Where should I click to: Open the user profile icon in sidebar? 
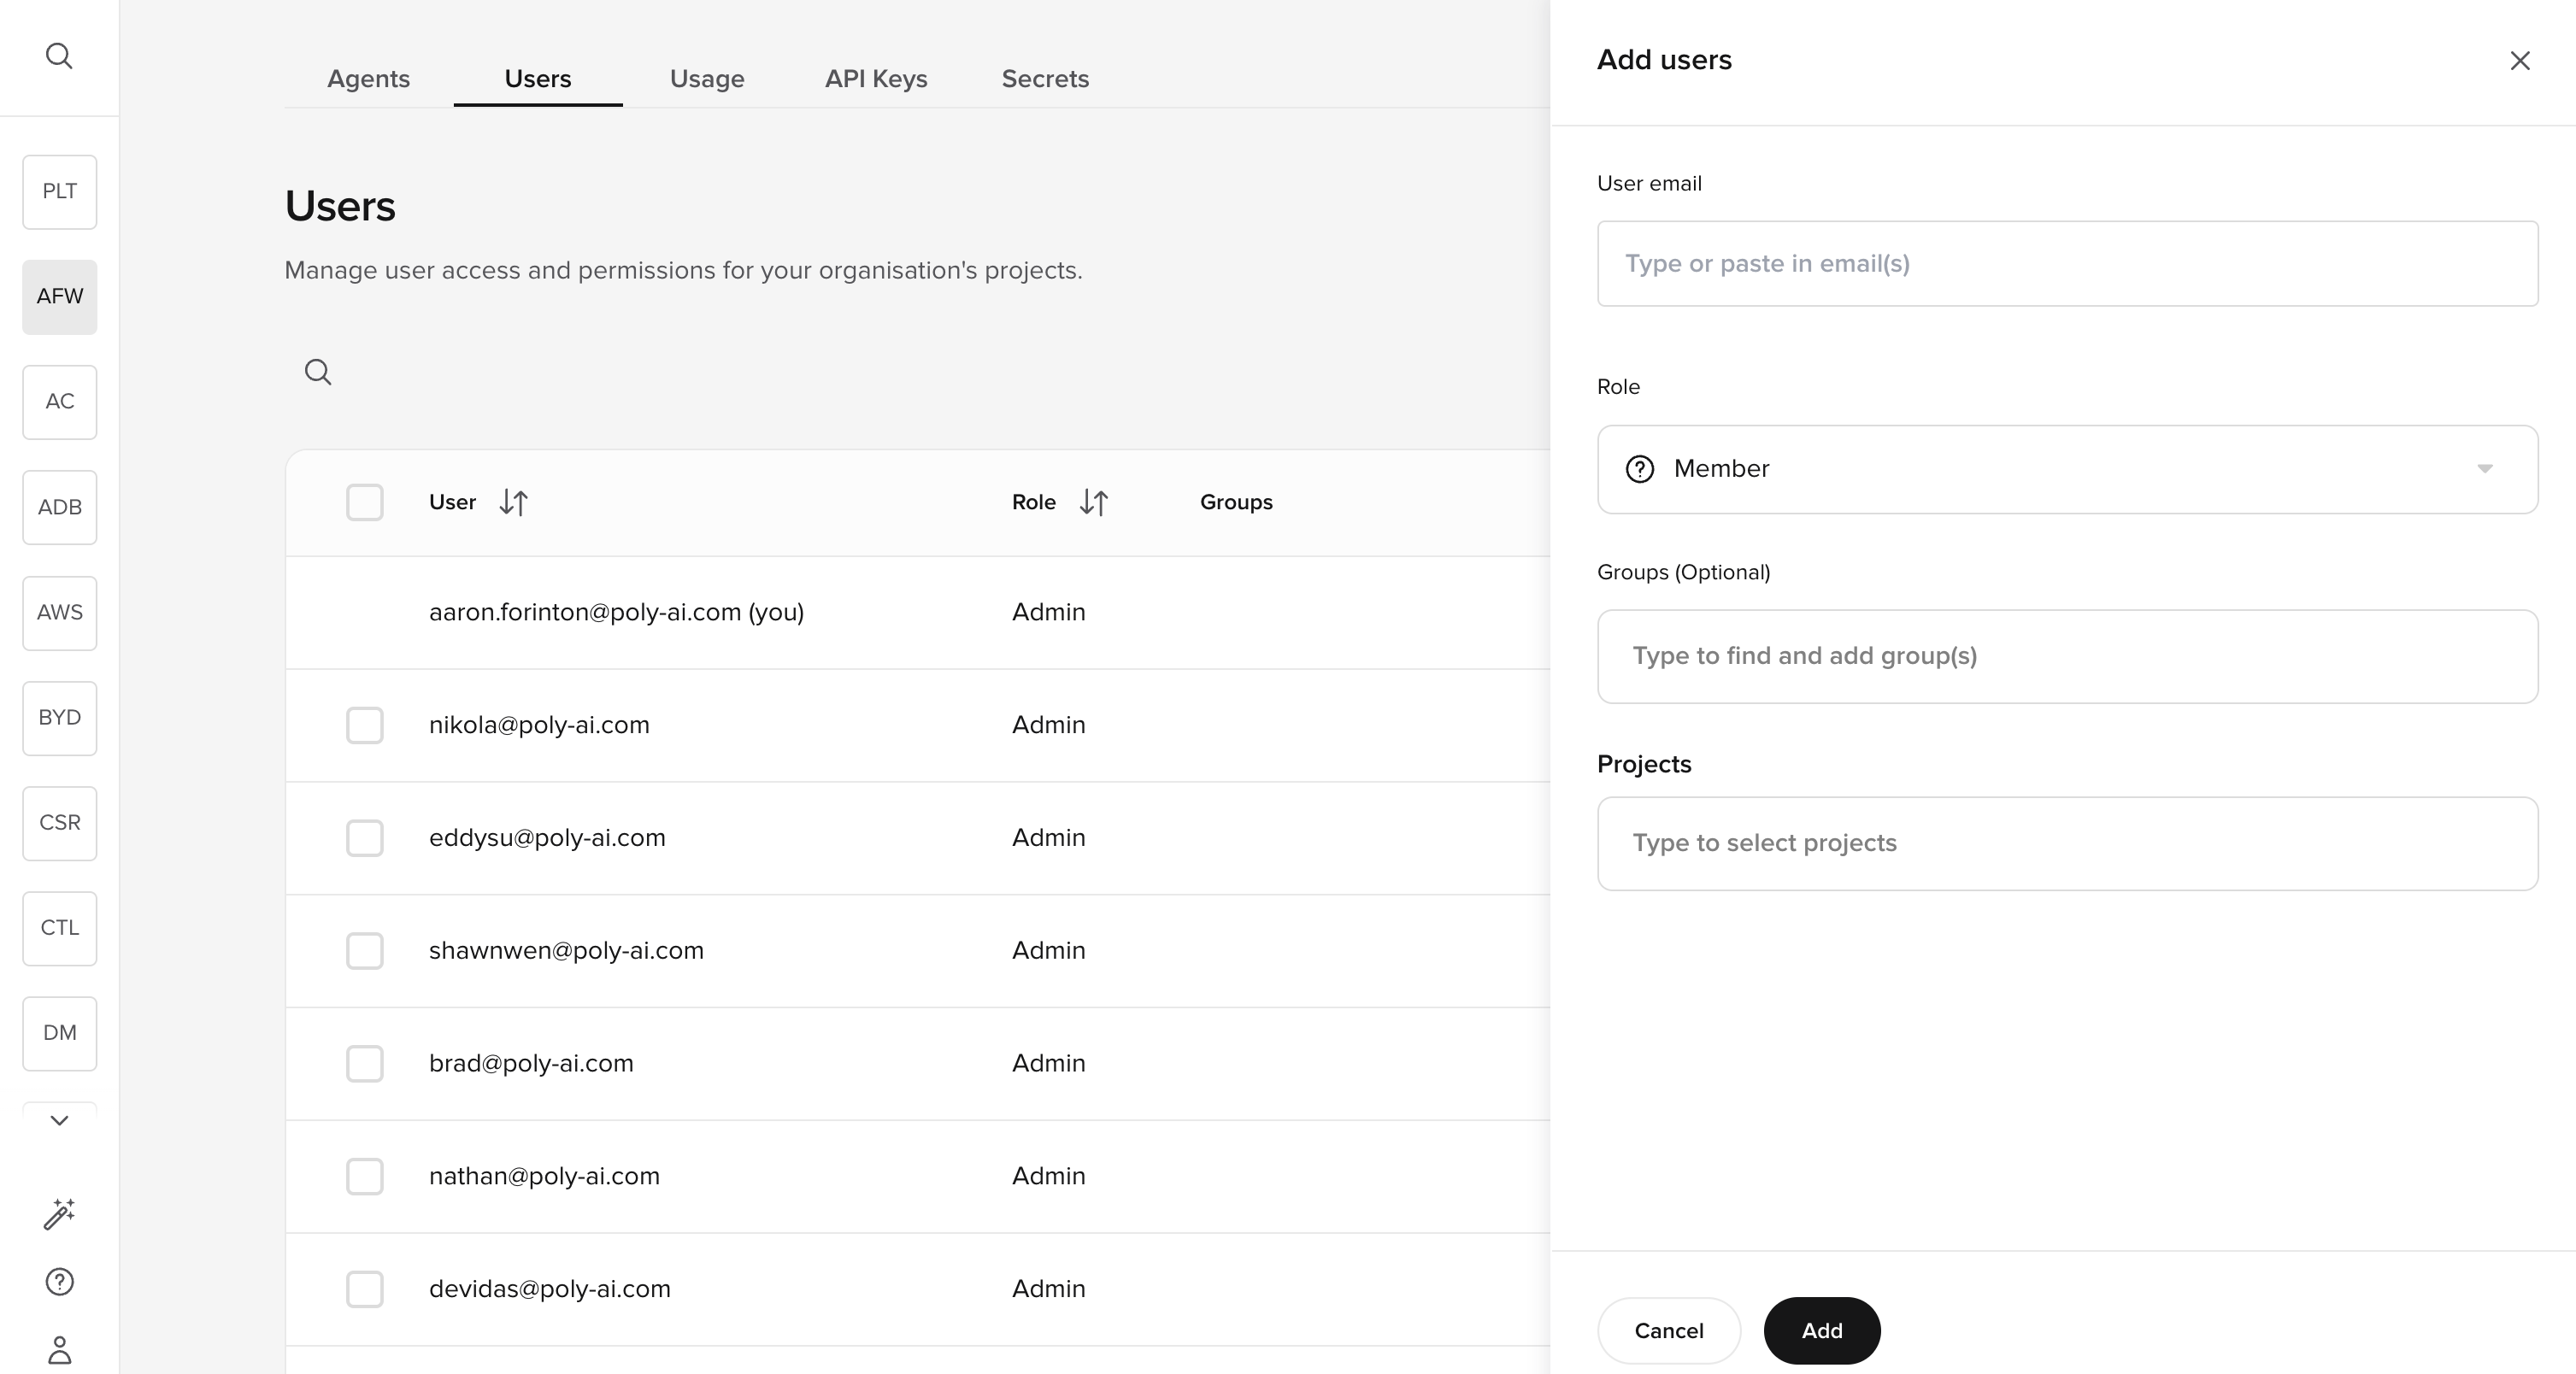(59, 1350)
